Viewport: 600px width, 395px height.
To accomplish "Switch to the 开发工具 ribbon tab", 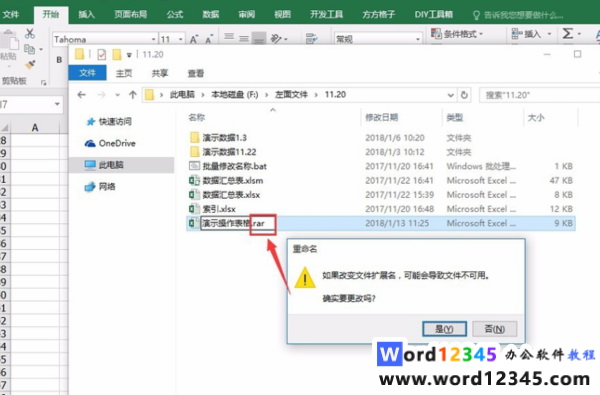I will tap(326, 15).
